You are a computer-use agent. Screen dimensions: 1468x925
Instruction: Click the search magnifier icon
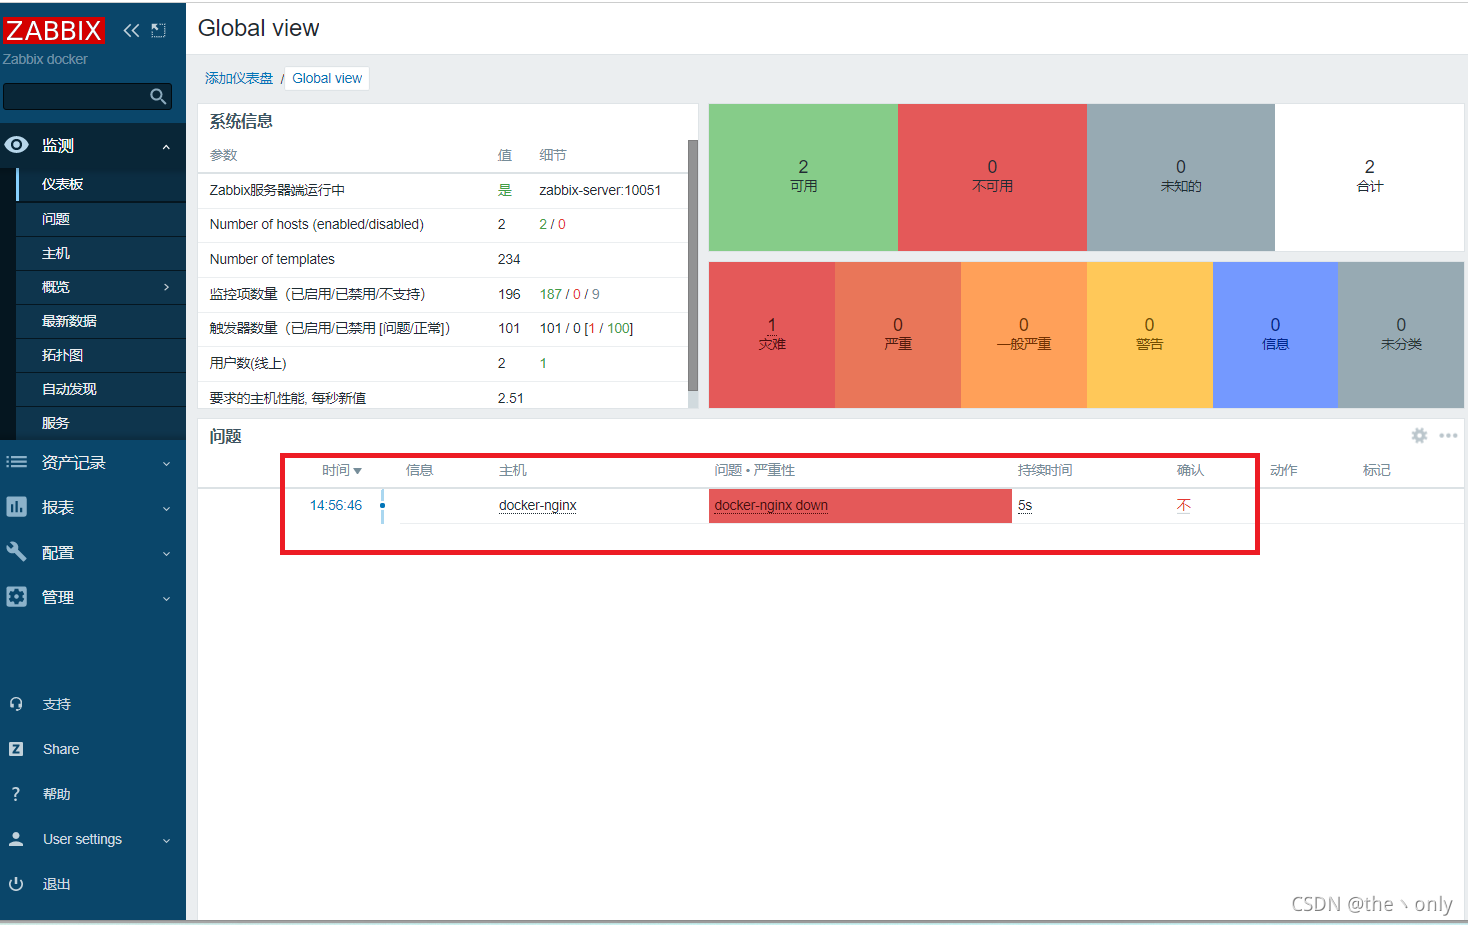point(158,96)
